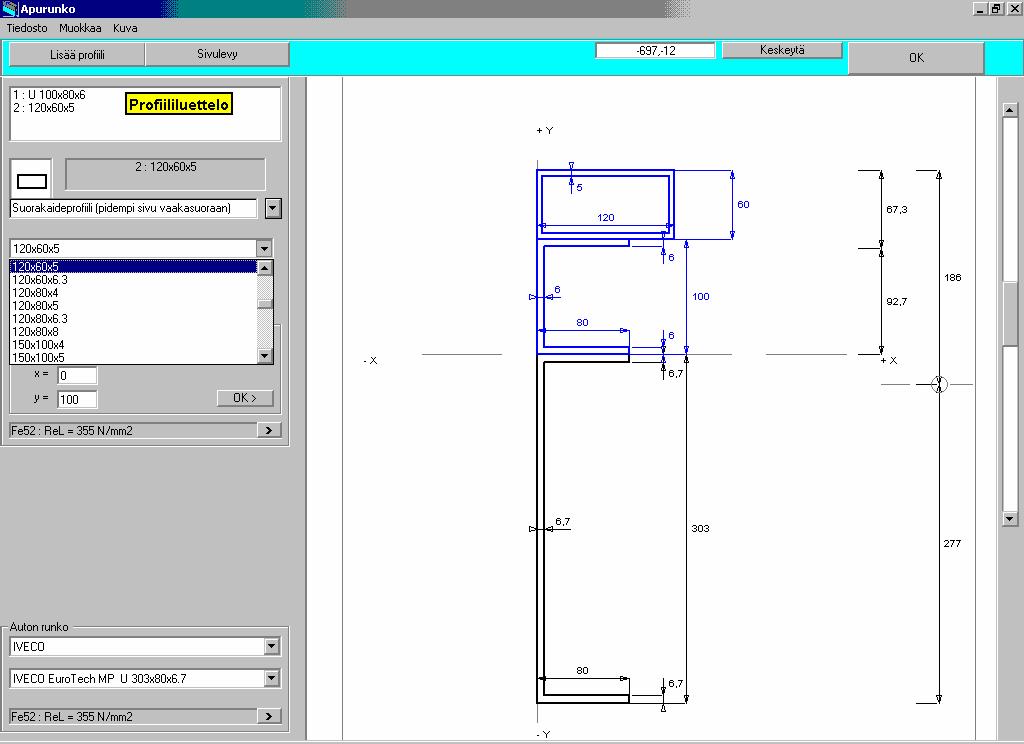Choose 150x100x4 in the size list
The width and height of the screenshot is (1024, 744).
pos(133,345)
